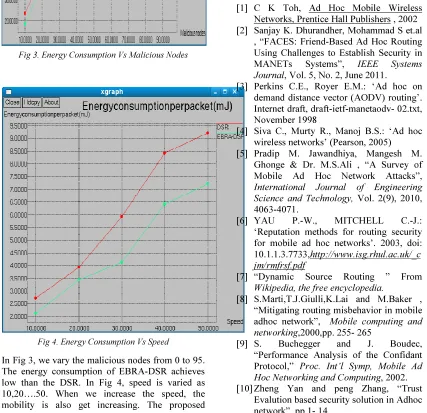This screenshot has width=427, height=413.
Task: Open the isg.rhul.ac.uk PDF link in reference 6
Action: pyautogui.click(x=337, y=260)
